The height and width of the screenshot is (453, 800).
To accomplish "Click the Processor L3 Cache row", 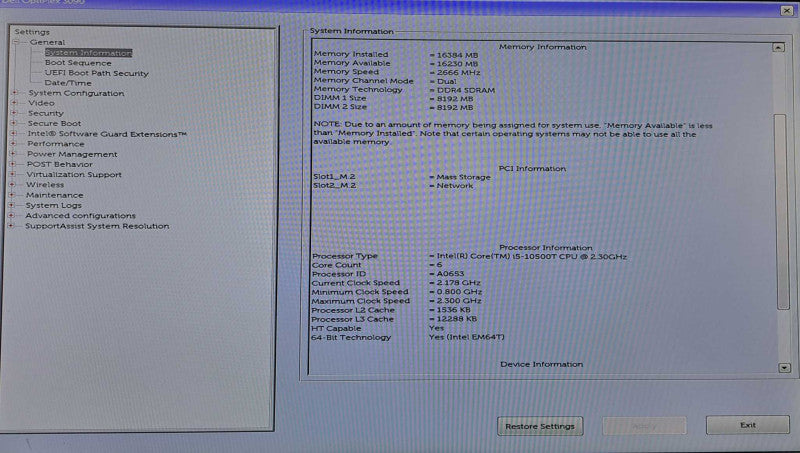I will [394, 319].
